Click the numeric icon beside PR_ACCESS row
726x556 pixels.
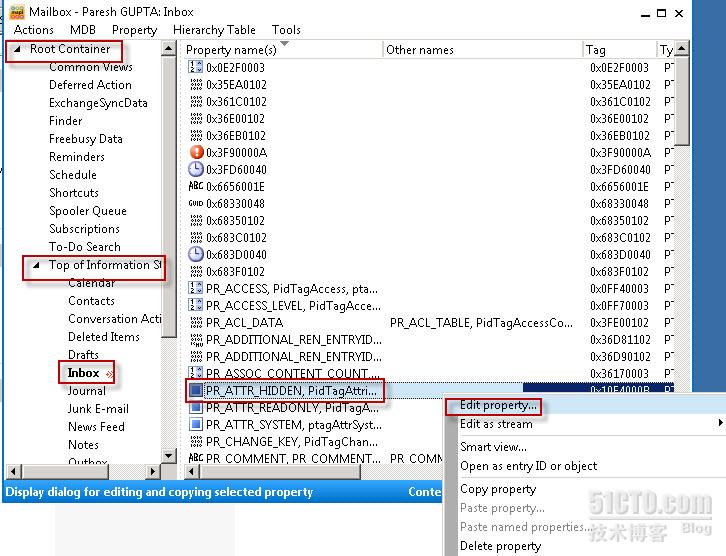pos(195,288)
